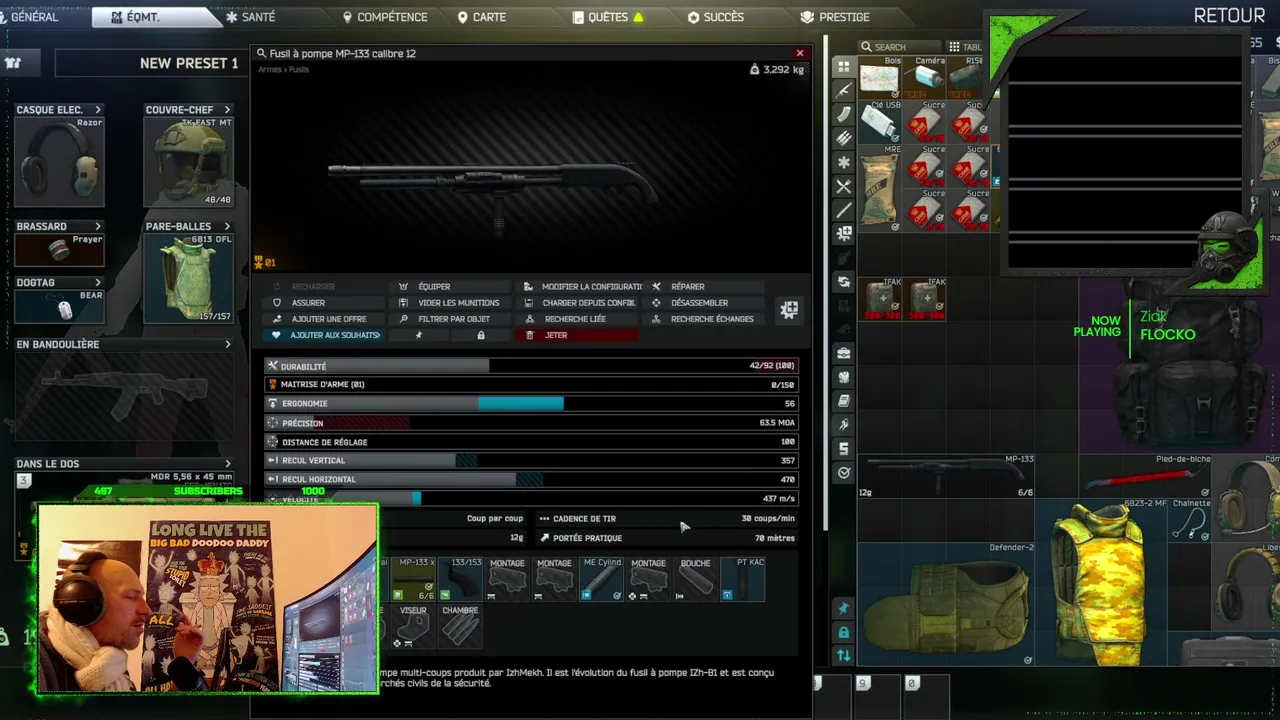The height and width of the screenshot is (720, 1280).
Task: Select the CHAMBRE slot
Action: click(x=460, y=626)
